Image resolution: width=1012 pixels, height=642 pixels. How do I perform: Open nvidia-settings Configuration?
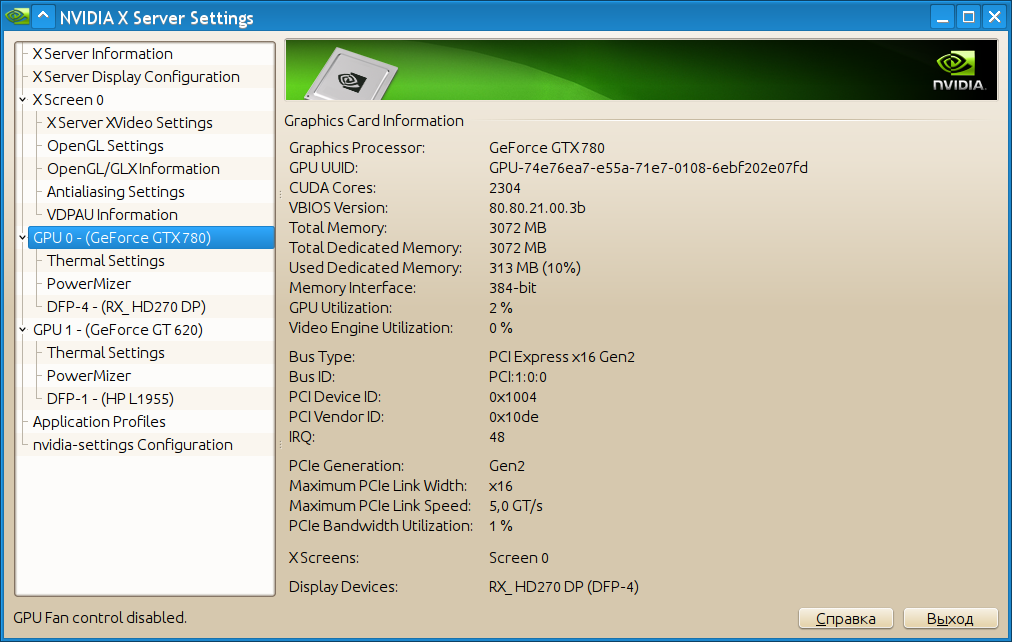pos(132,445)
